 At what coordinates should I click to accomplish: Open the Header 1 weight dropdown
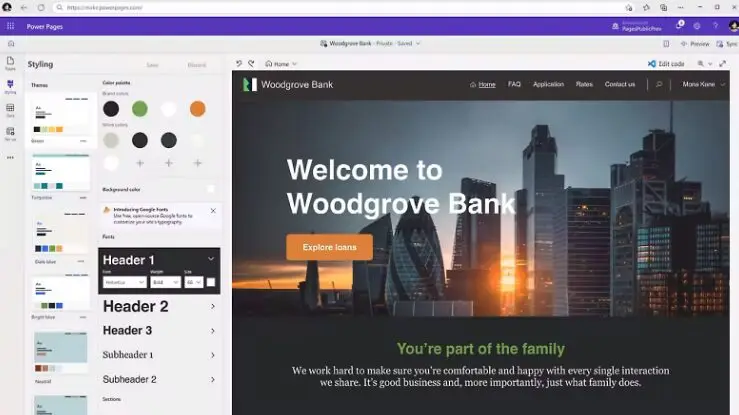tap(165, 282)
